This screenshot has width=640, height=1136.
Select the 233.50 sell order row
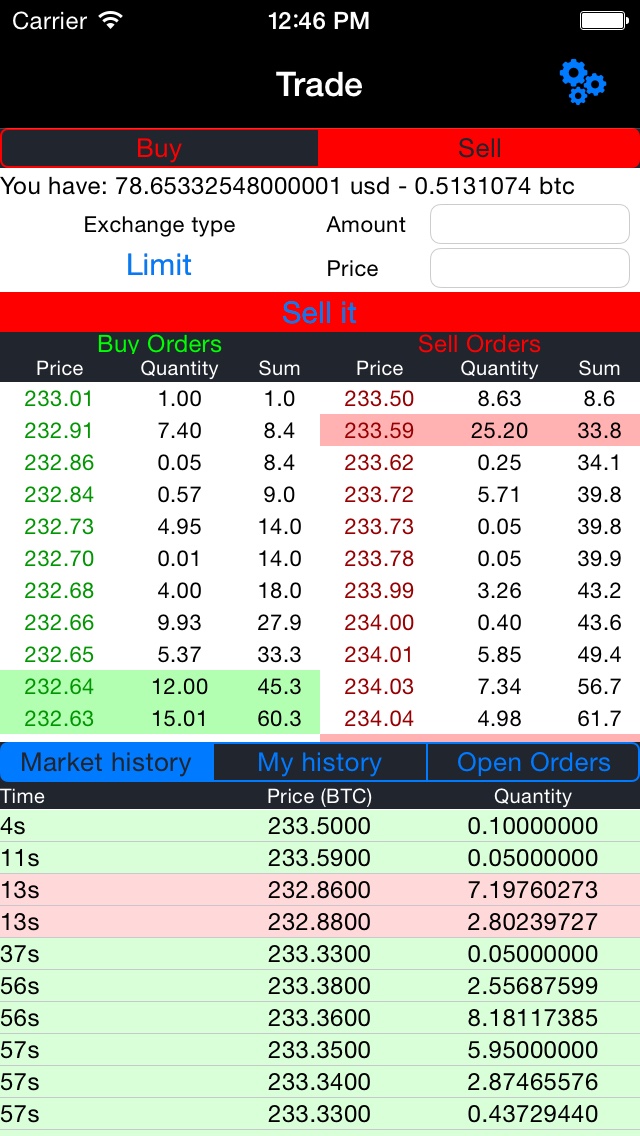click(x=480, y=398)
